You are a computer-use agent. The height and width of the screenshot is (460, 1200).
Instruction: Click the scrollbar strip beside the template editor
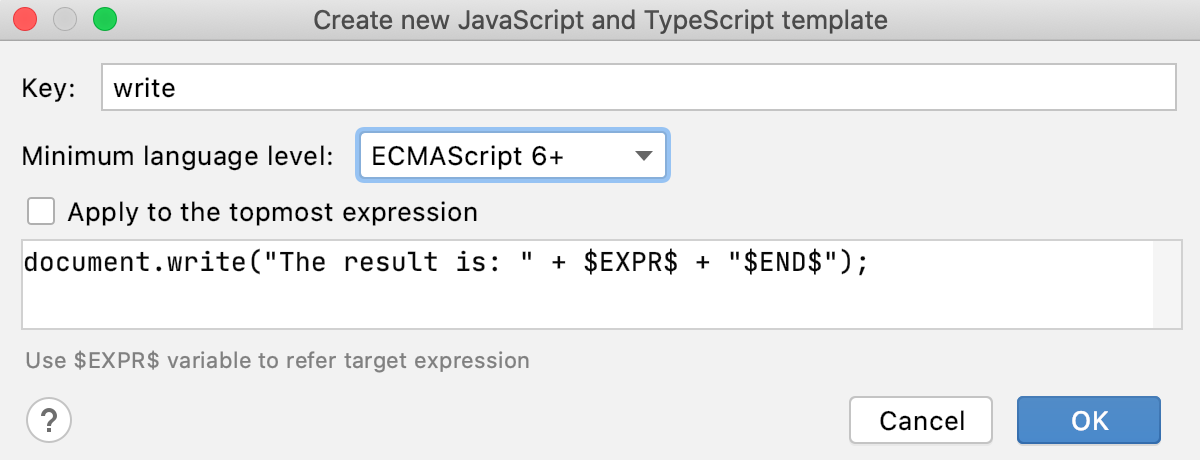coord(1165,284)
